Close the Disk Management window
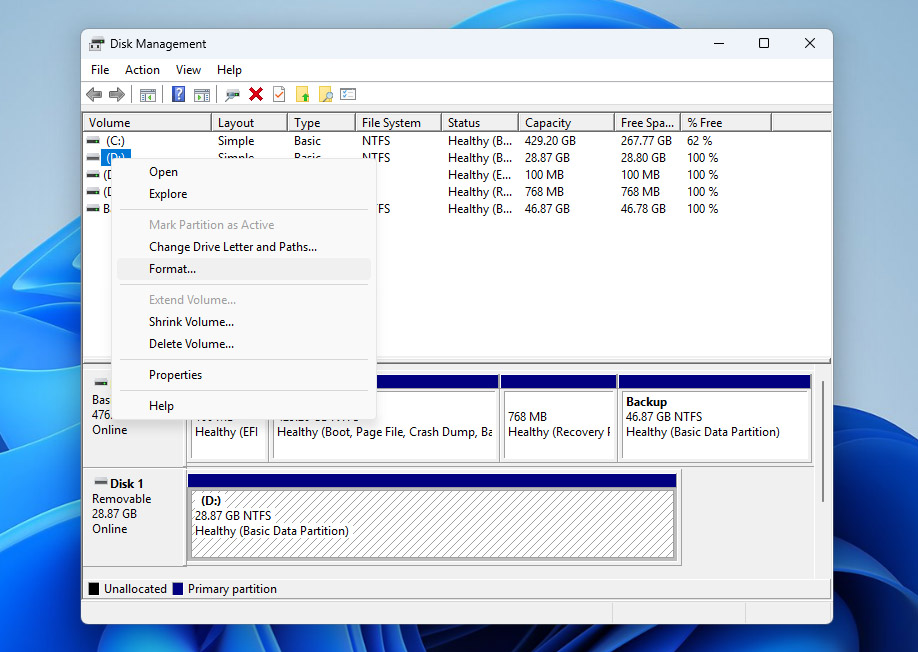Screen dimensions: 918x652 point(810,44)
